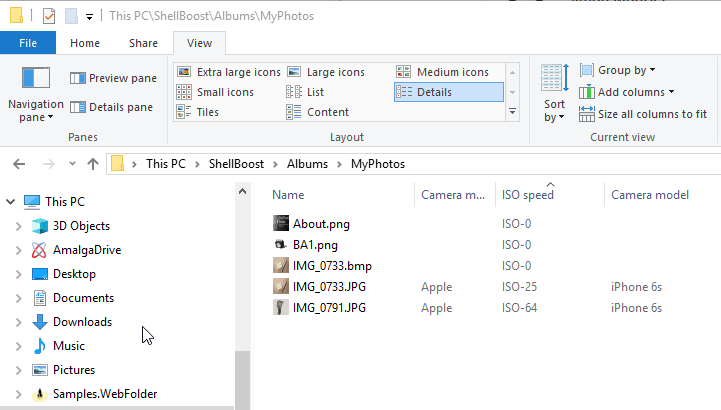Select the List layout option
The image size is (721, 410).
(305, 92)
